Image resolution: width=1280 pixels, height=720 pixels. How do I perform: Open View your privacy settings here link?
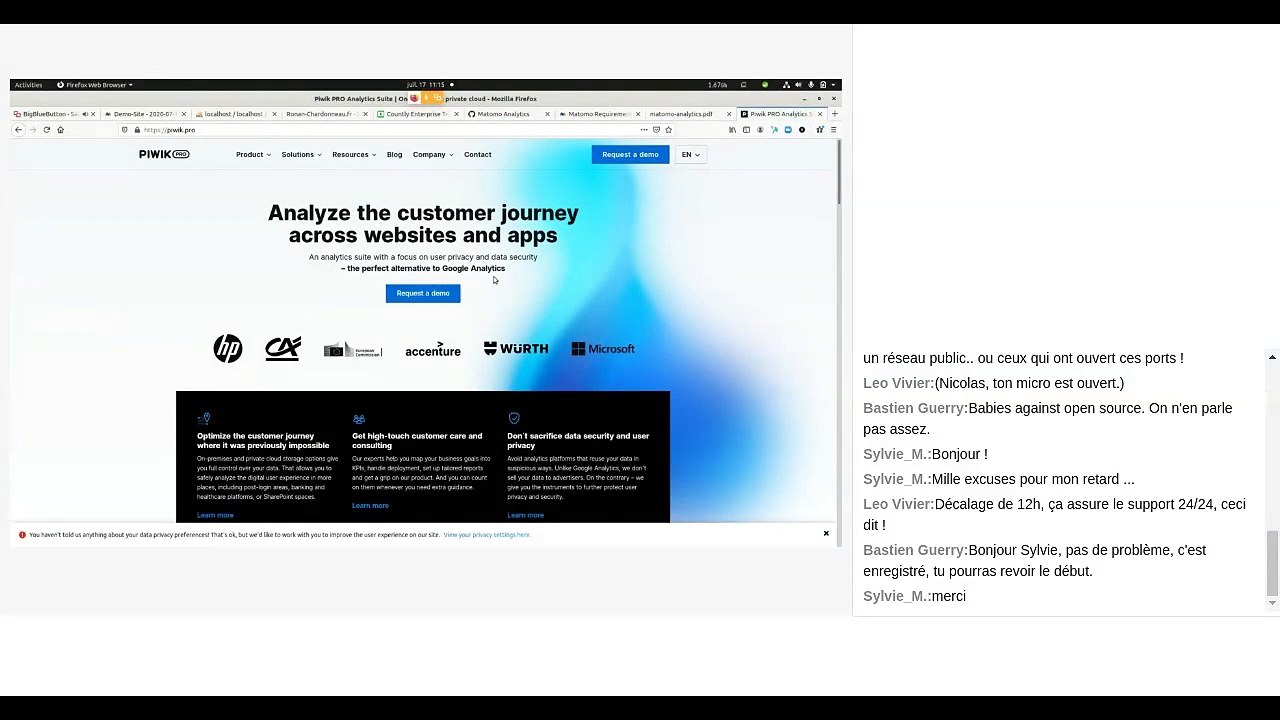[487, 535]
